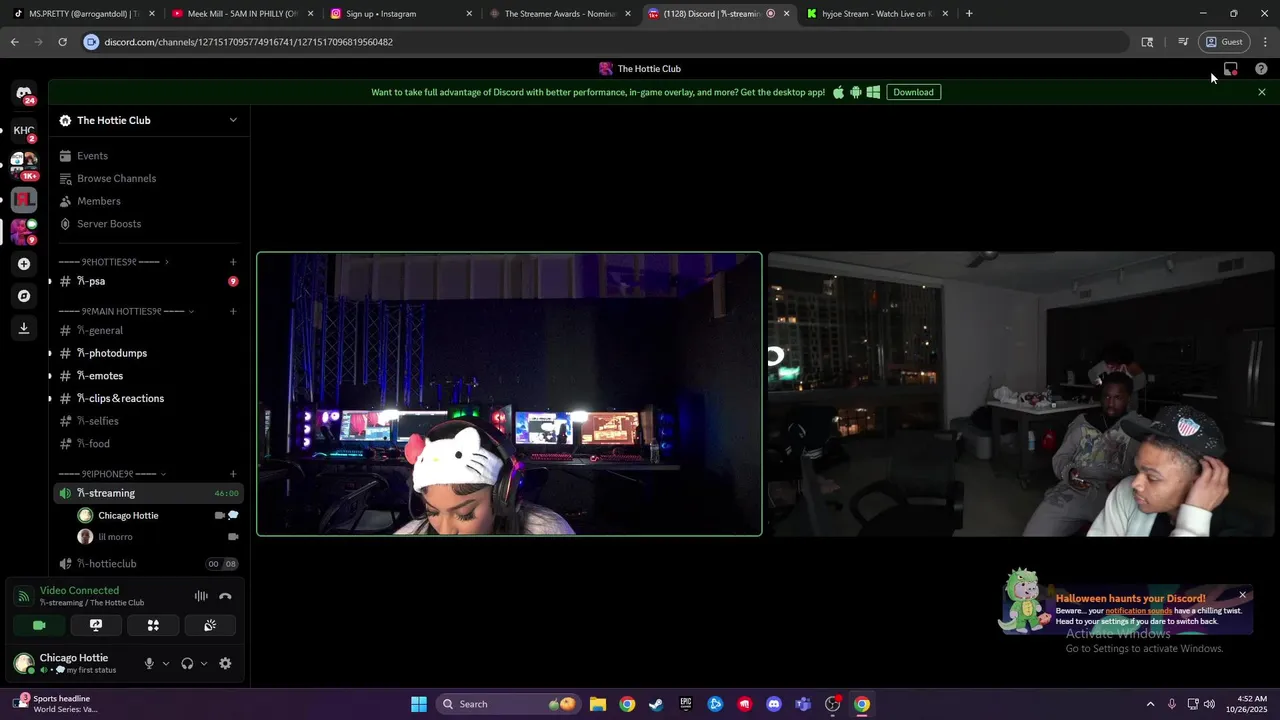Open Steam from the taskbar
The width and height of the screenshot is (1280, 720).
pos(656,704)
